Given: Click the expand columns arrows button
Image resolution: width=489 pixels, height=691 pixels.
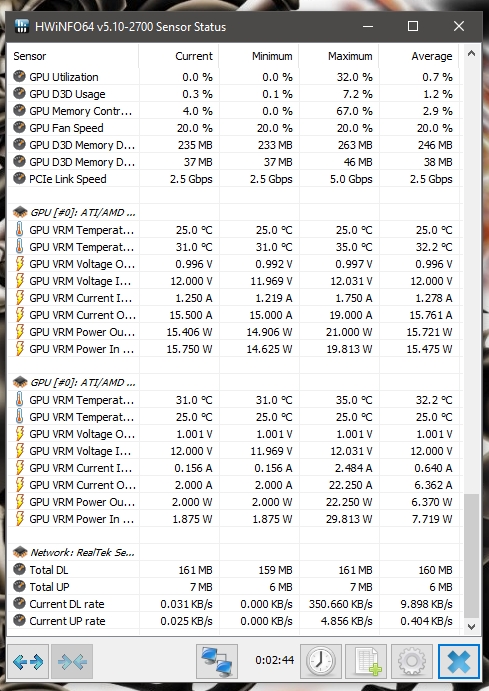Looking at the screenshot, I should click(x=28, y=661).
